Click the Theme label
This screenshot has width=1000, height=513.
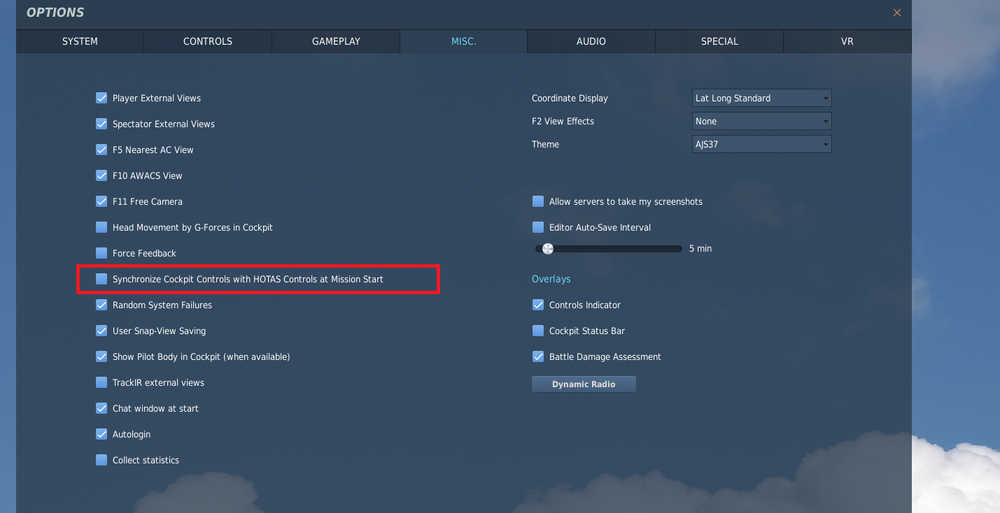(545, 144)
